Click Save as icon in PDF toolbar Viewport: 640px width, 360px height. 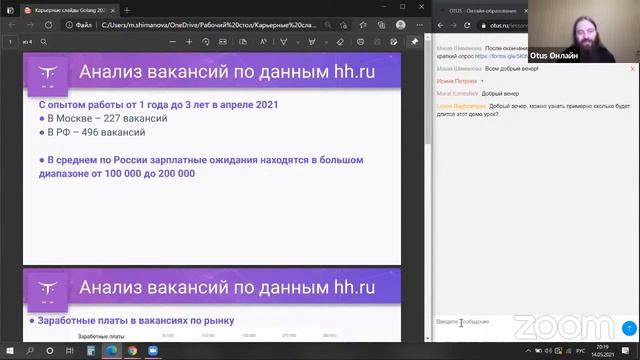coord(393,42)
